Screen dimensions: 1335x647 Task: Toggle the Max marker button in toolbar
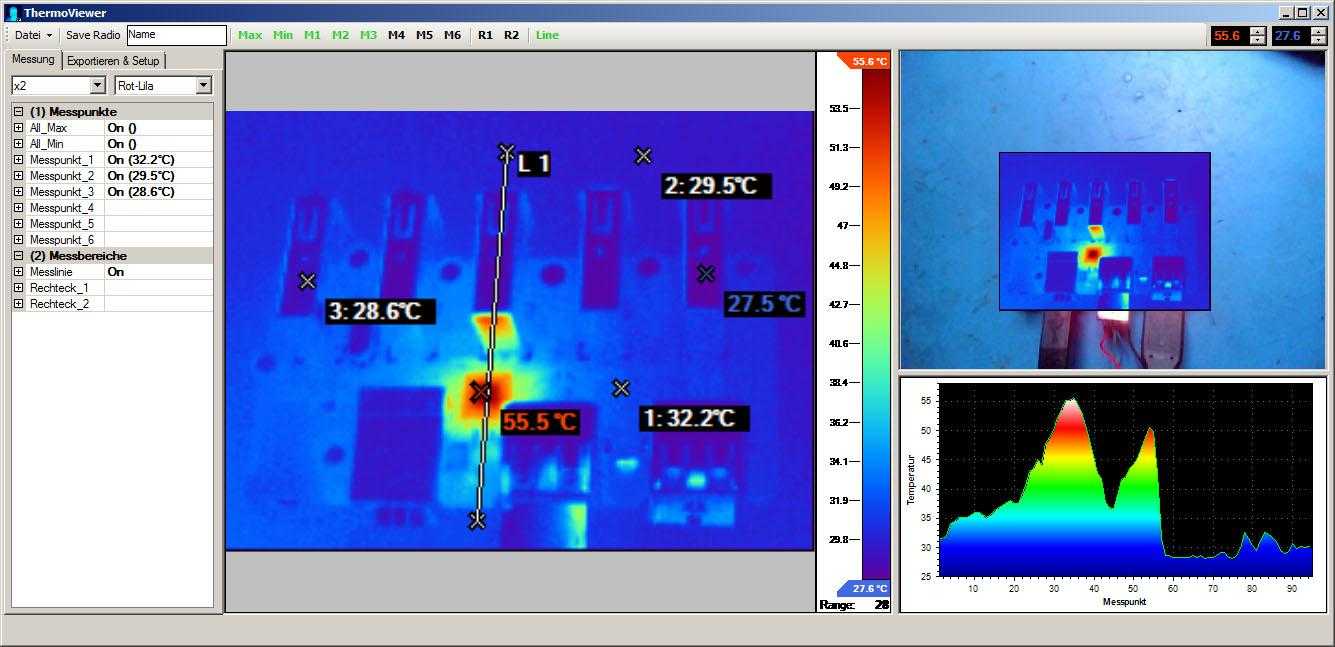(x=250, y=35)
